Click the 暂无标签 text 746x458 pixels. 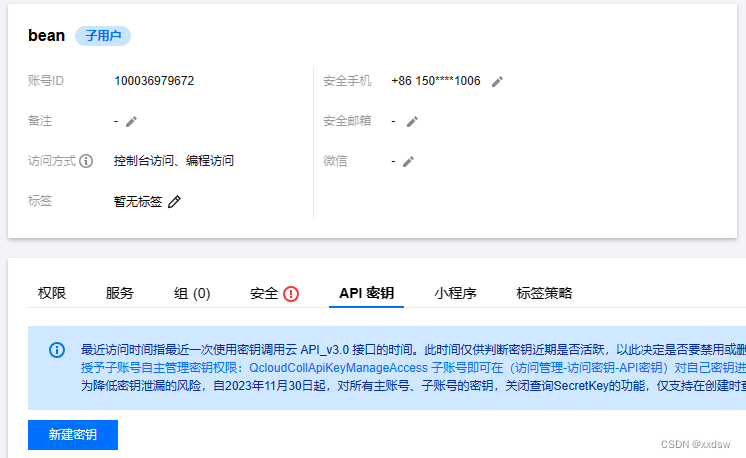[138, 201]
